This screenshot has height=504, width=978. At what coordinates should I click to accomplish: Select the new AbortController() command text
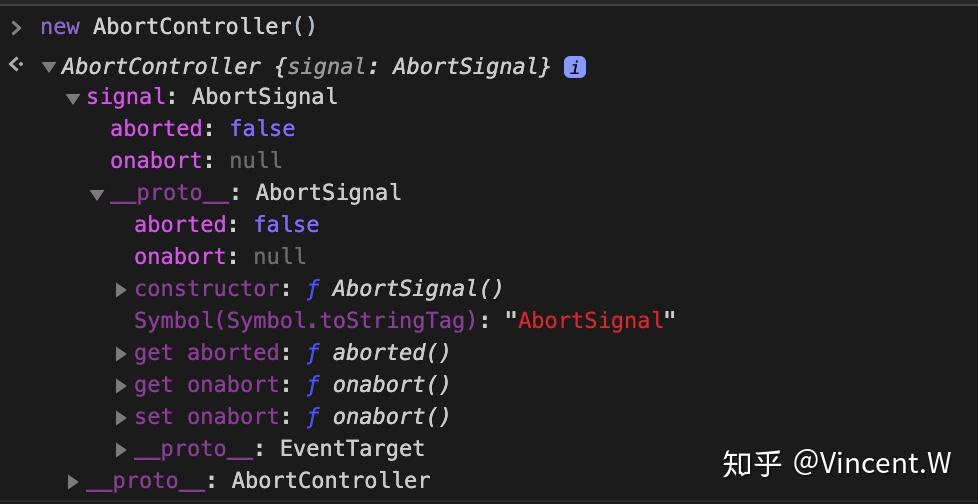178,27
